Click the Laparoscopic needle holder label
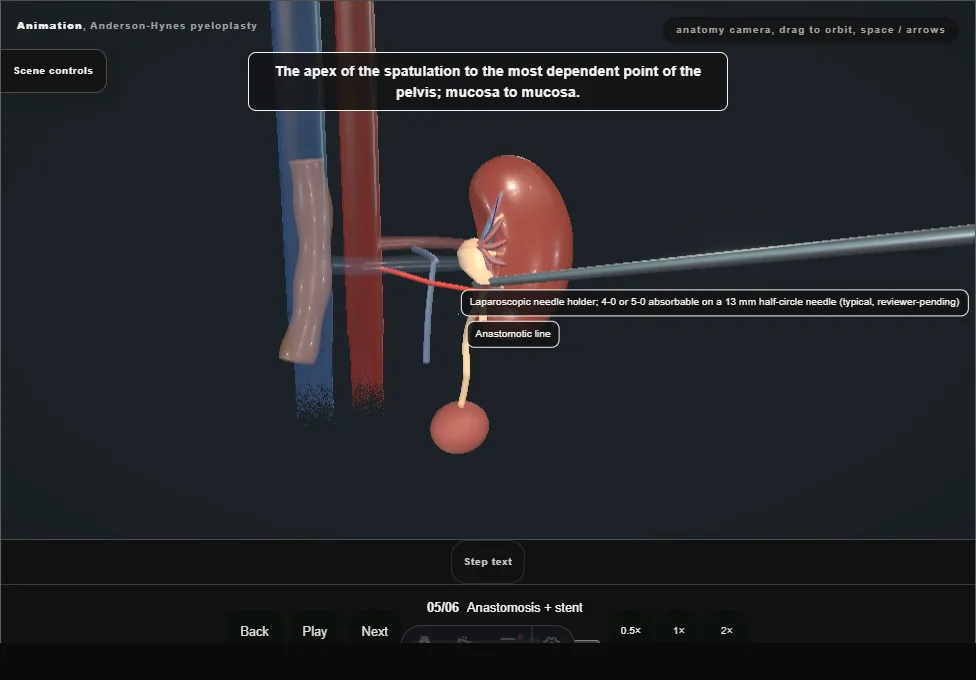 click(x=715, y=303)
